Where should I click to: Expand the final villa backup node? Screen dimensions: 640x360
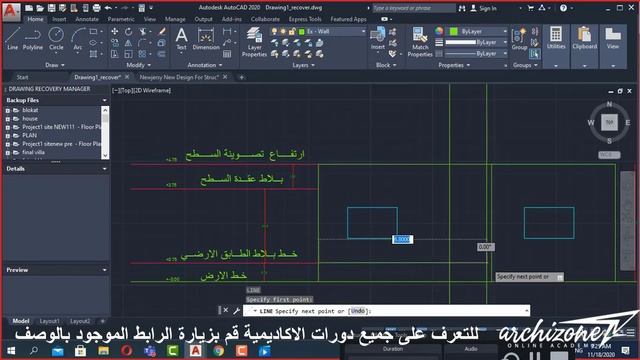[x=7, y=152]
